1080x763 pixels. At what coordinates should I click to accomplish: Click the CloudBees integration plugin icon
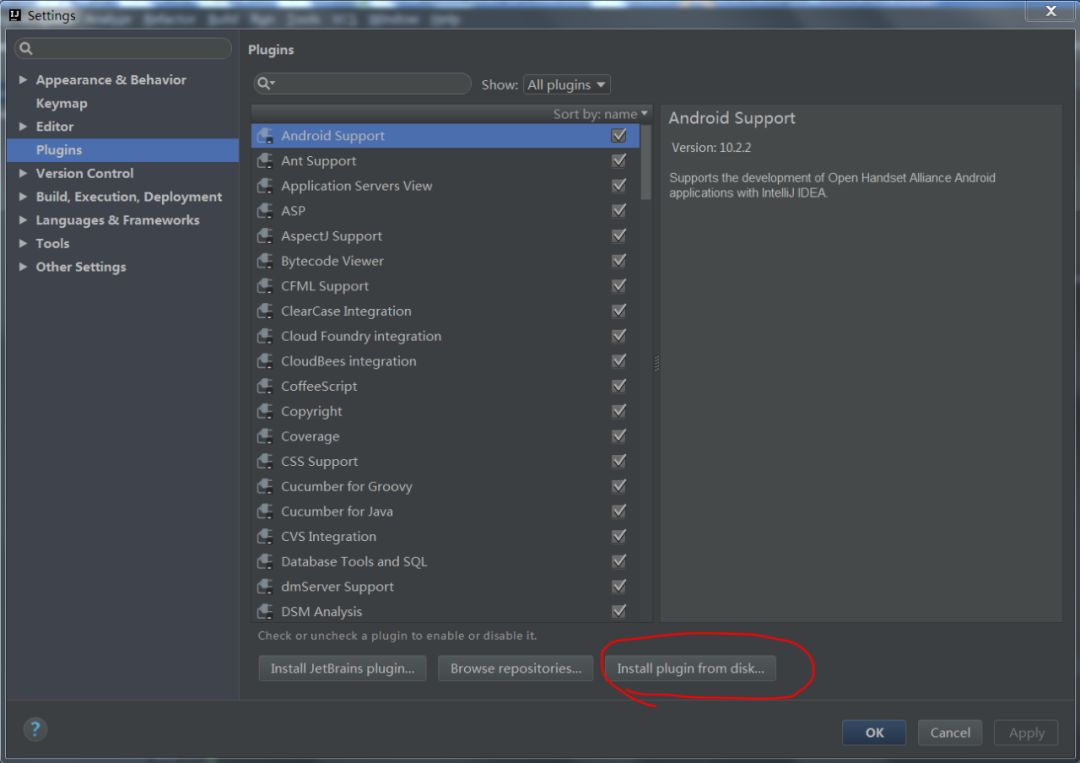coord(264,361)
